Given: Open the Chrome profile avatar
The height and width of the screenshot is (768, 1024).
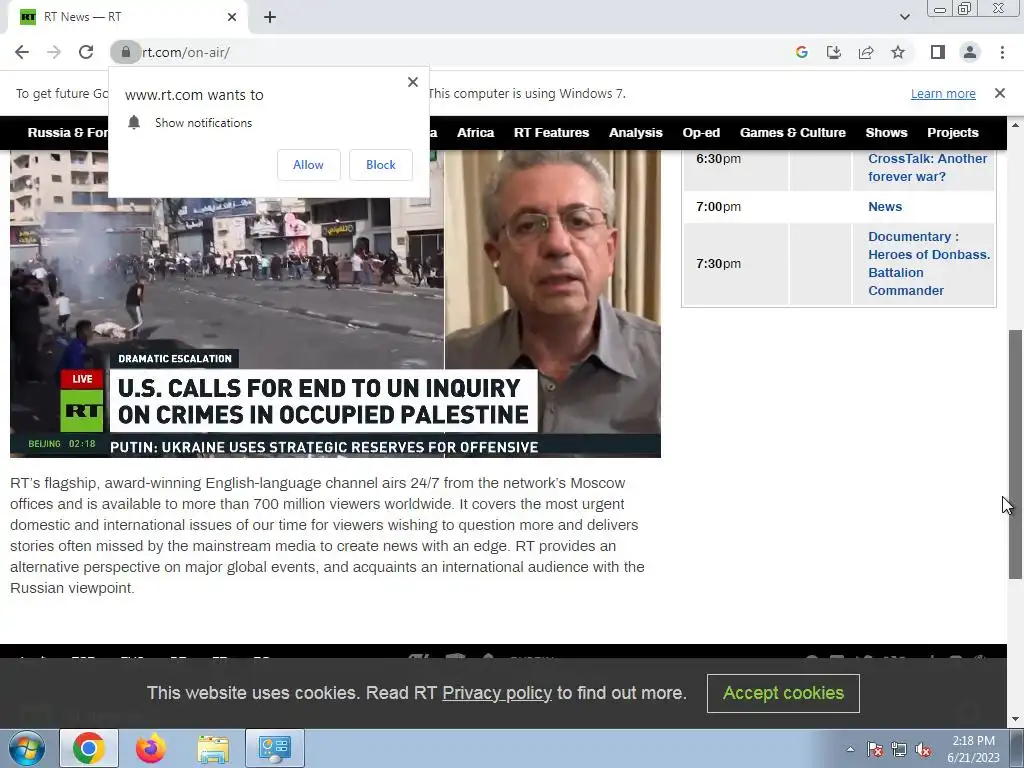Looking at the screenshot, I should click(970, 52).
